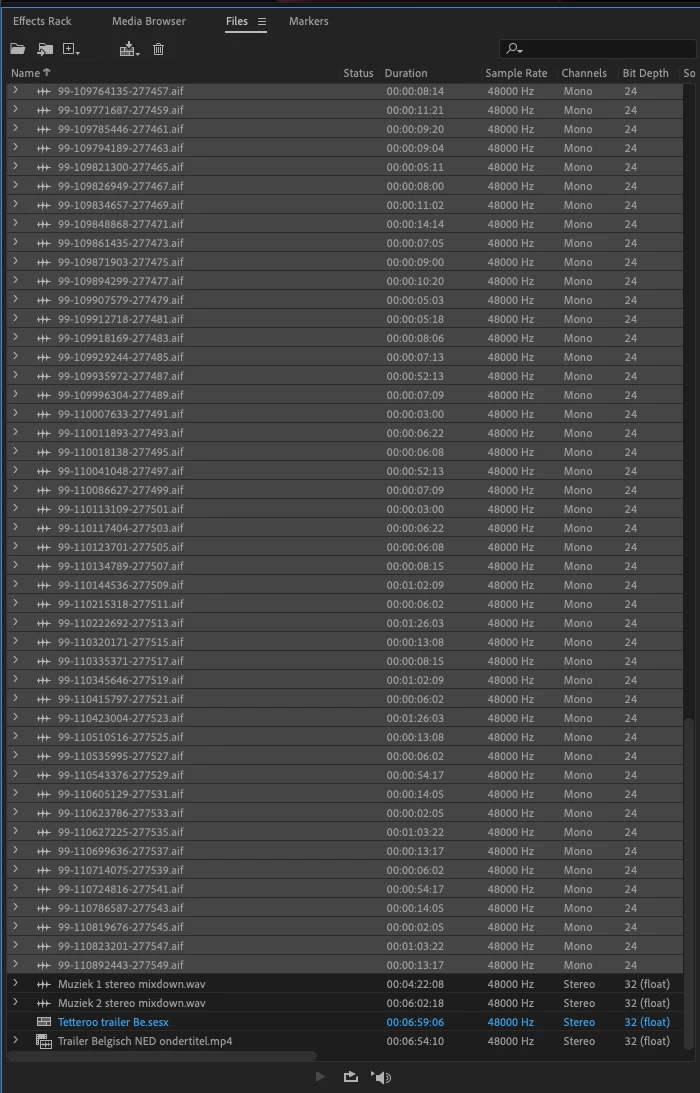Expand Trailer Belgisch NED ondertitel.mp4 entry
Image resolution: width=700 pixels, height=1093 pixels.
[x=15, y=1040]
